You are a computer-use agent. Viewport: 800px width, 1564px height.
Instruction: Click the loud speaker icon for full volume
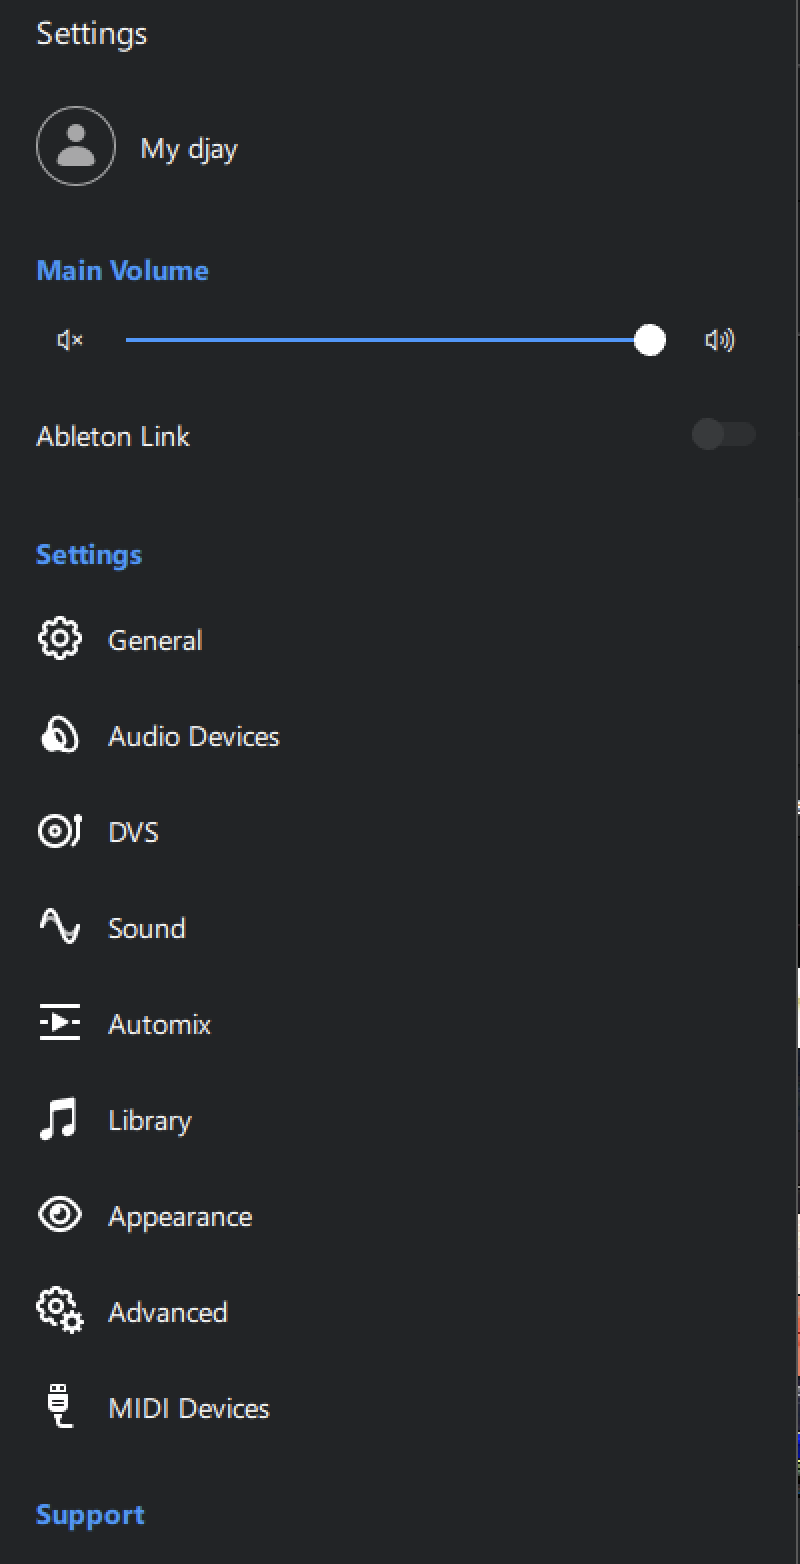(x=719, y=340)
